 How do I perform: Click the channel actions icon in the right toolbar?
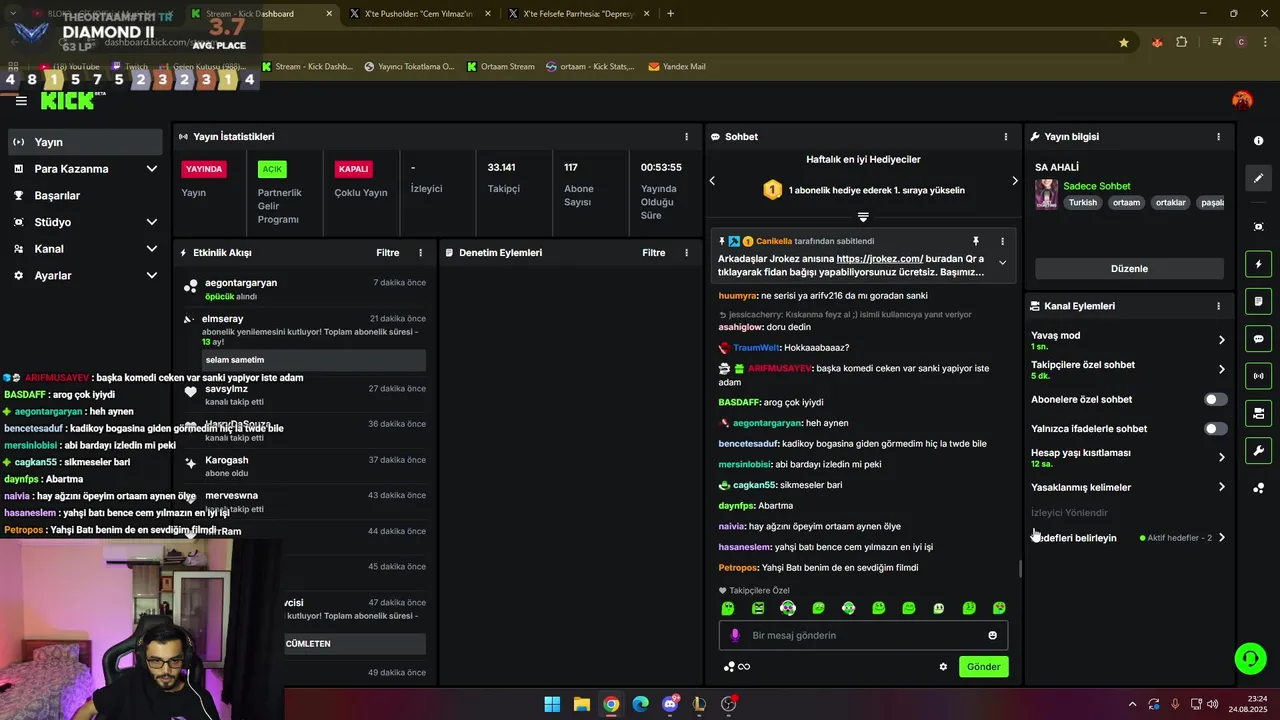(1258, 413)
